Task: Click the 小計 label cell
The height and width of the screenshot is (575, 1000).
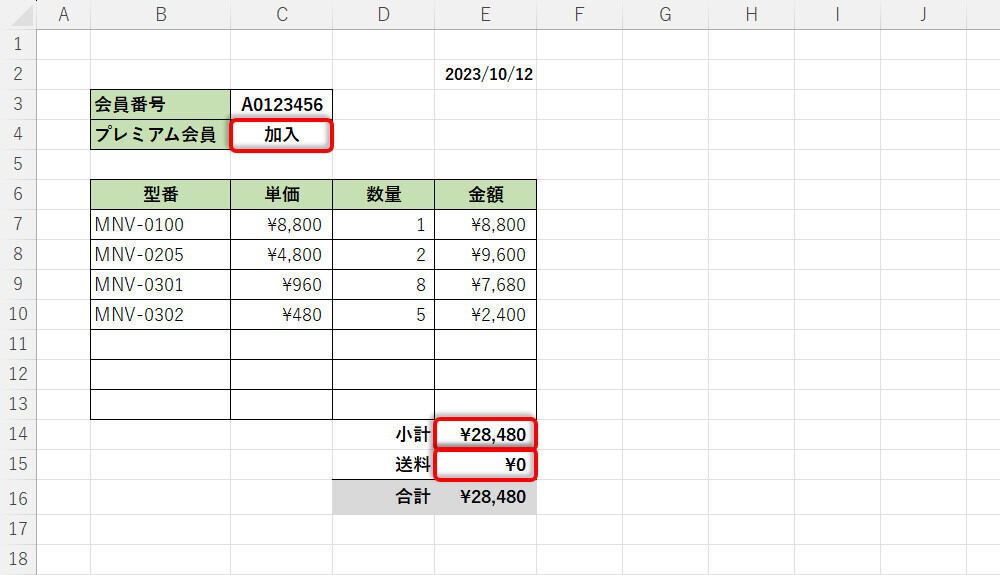Action: click(x=384, y=434)
